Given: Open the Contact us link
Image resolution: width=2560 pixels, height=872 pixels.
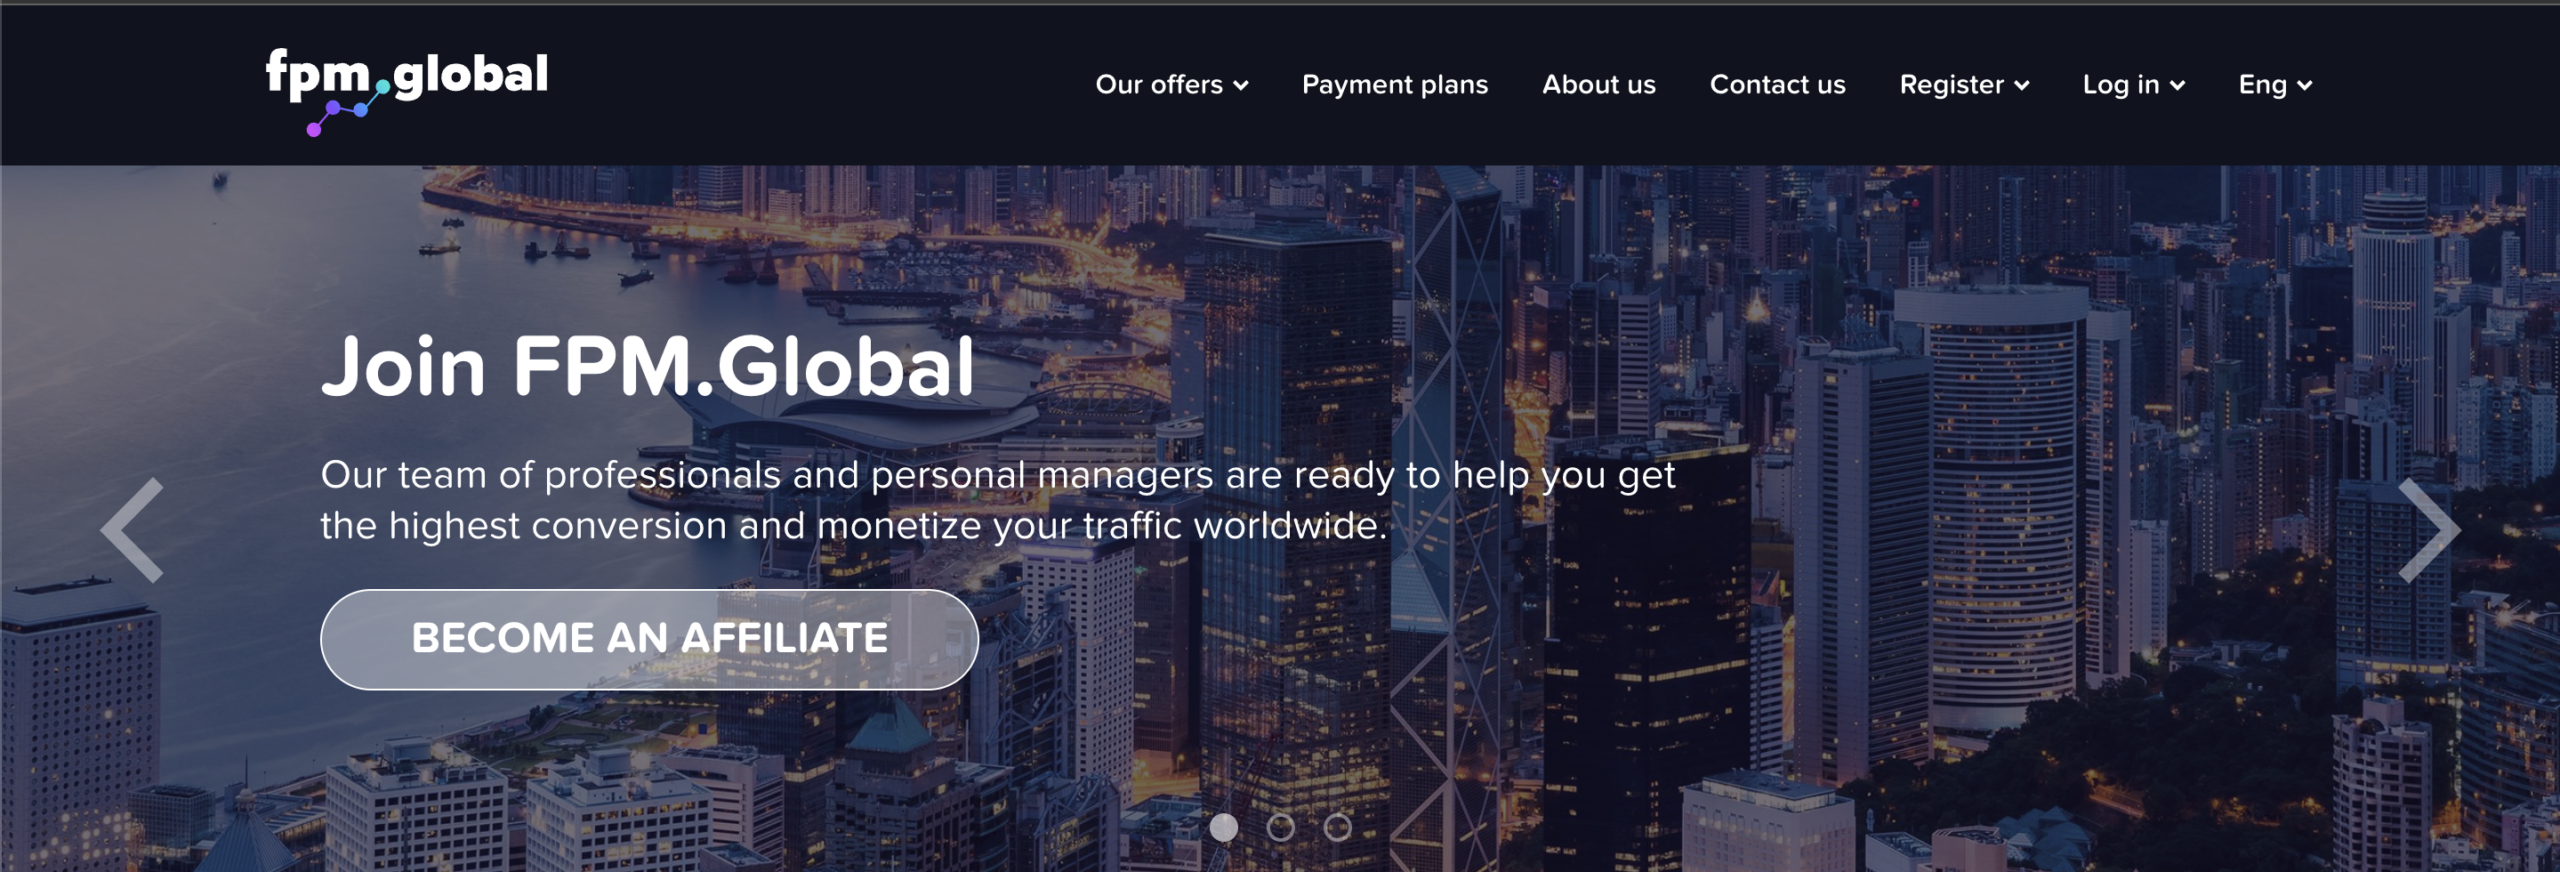Looking at the screenshot, I should 1778,85.
